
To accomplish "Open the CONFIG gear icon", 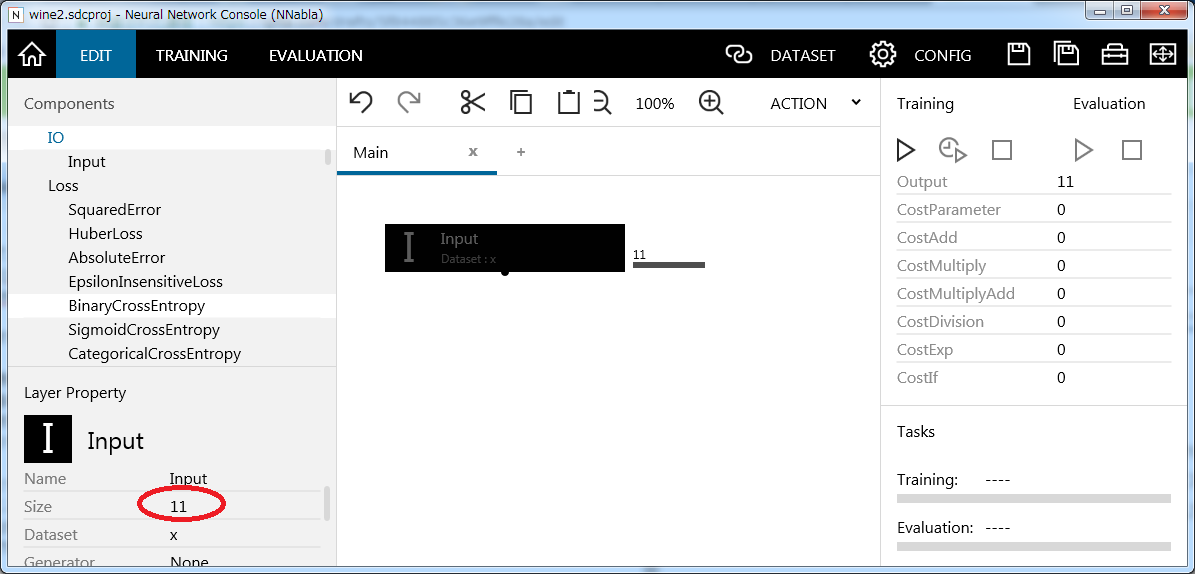I will (883, 55).
